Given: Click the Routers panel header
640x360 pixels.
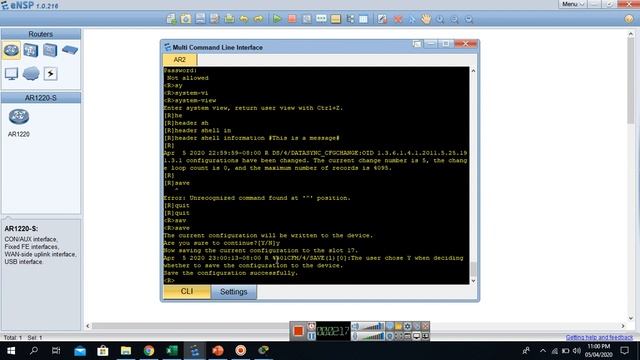Looking at the screenshot, I should pyautogui.click(x=41, y=34).
